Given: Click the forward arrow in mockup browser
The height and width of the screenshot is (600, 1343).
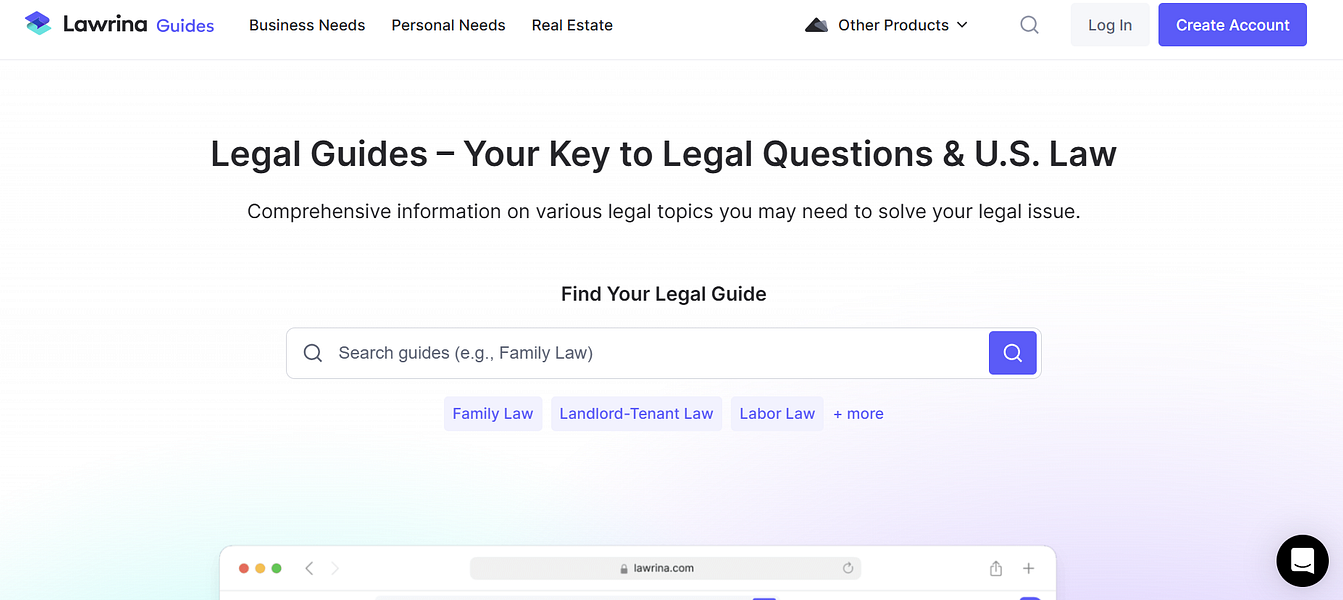Looking at the screenshot, I should point(335,568).
